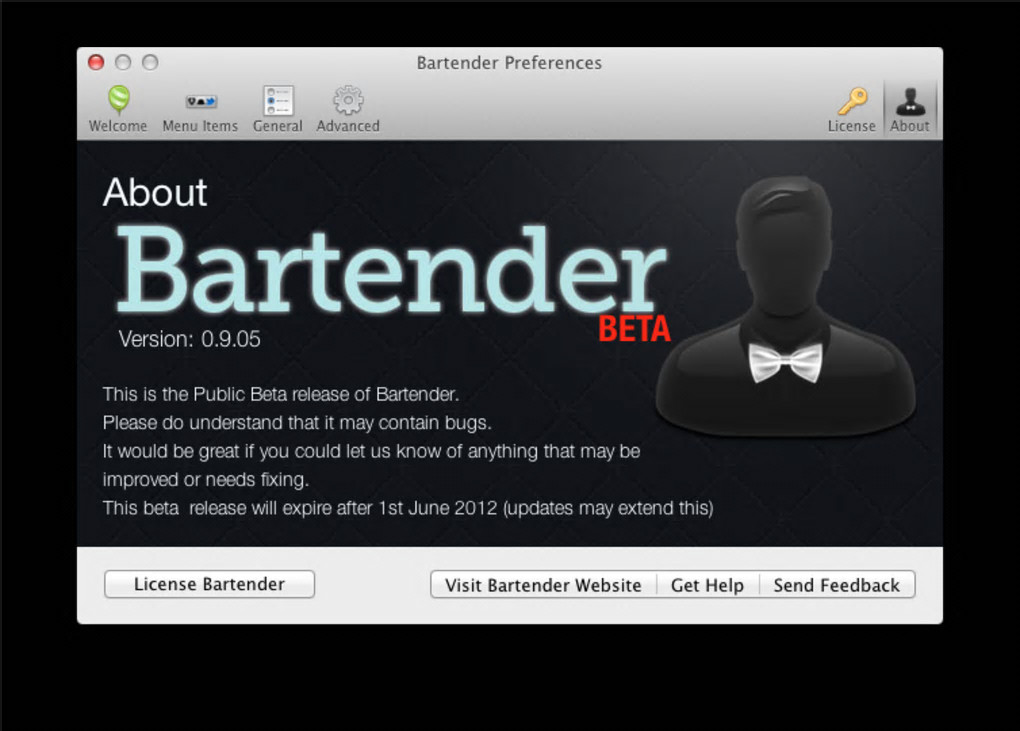Close the Bartender Preferences window
The image size is (1020, 731).
(96, 62)
